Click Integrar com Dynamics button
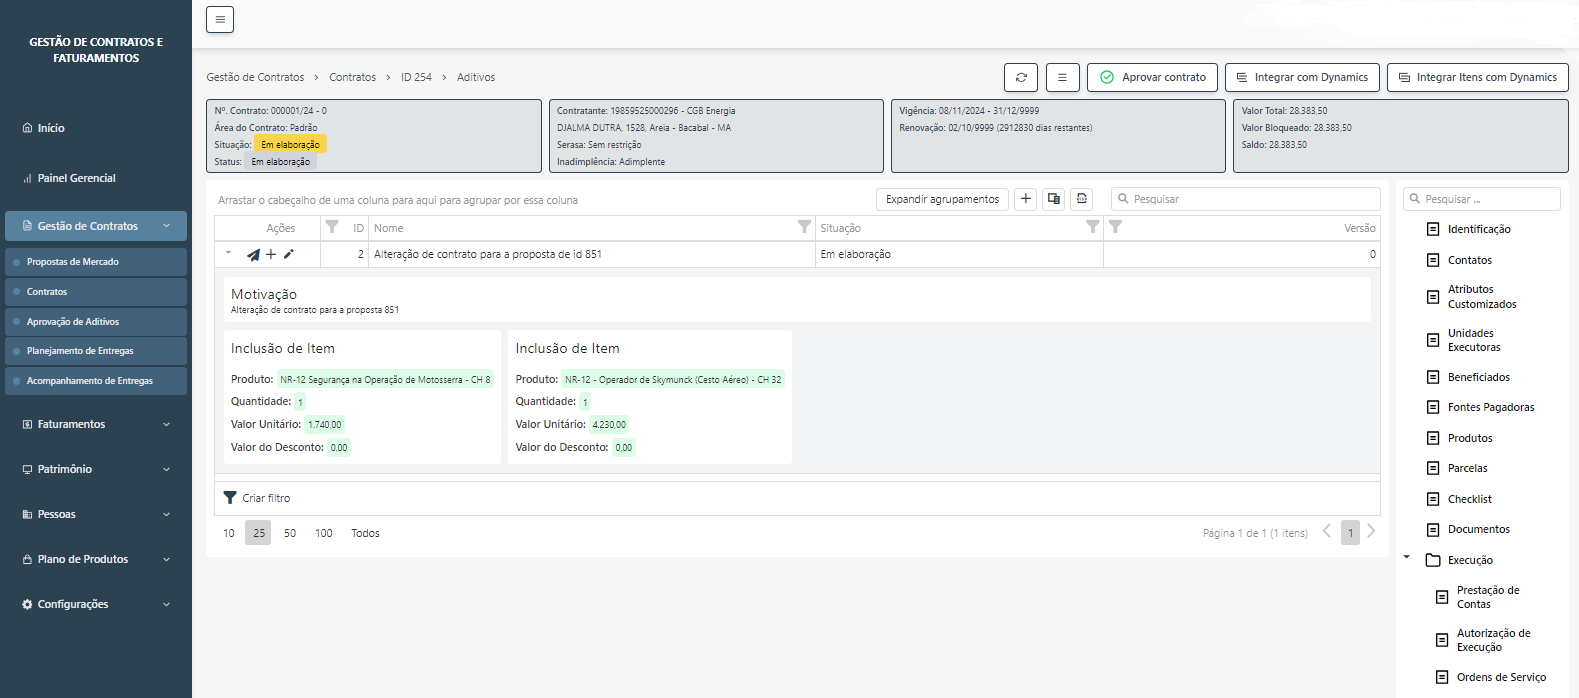This screenshot has width=1579, height=698. pyautogui.click(x=1301, y=77)
